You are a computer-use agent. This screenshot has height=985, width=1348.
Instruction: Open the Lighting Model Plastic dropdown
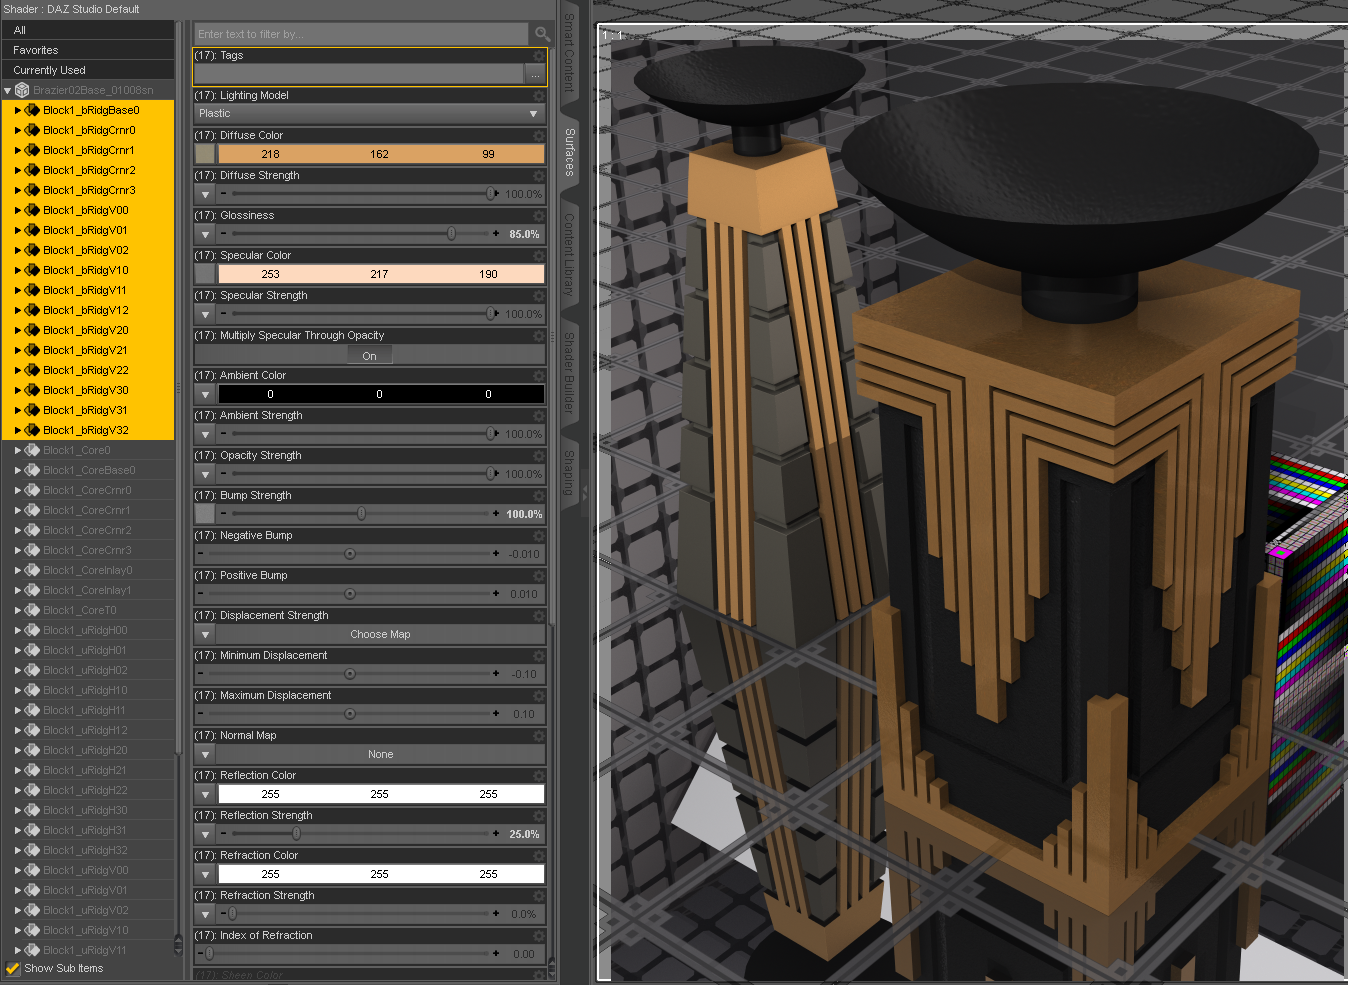point(369,114)
